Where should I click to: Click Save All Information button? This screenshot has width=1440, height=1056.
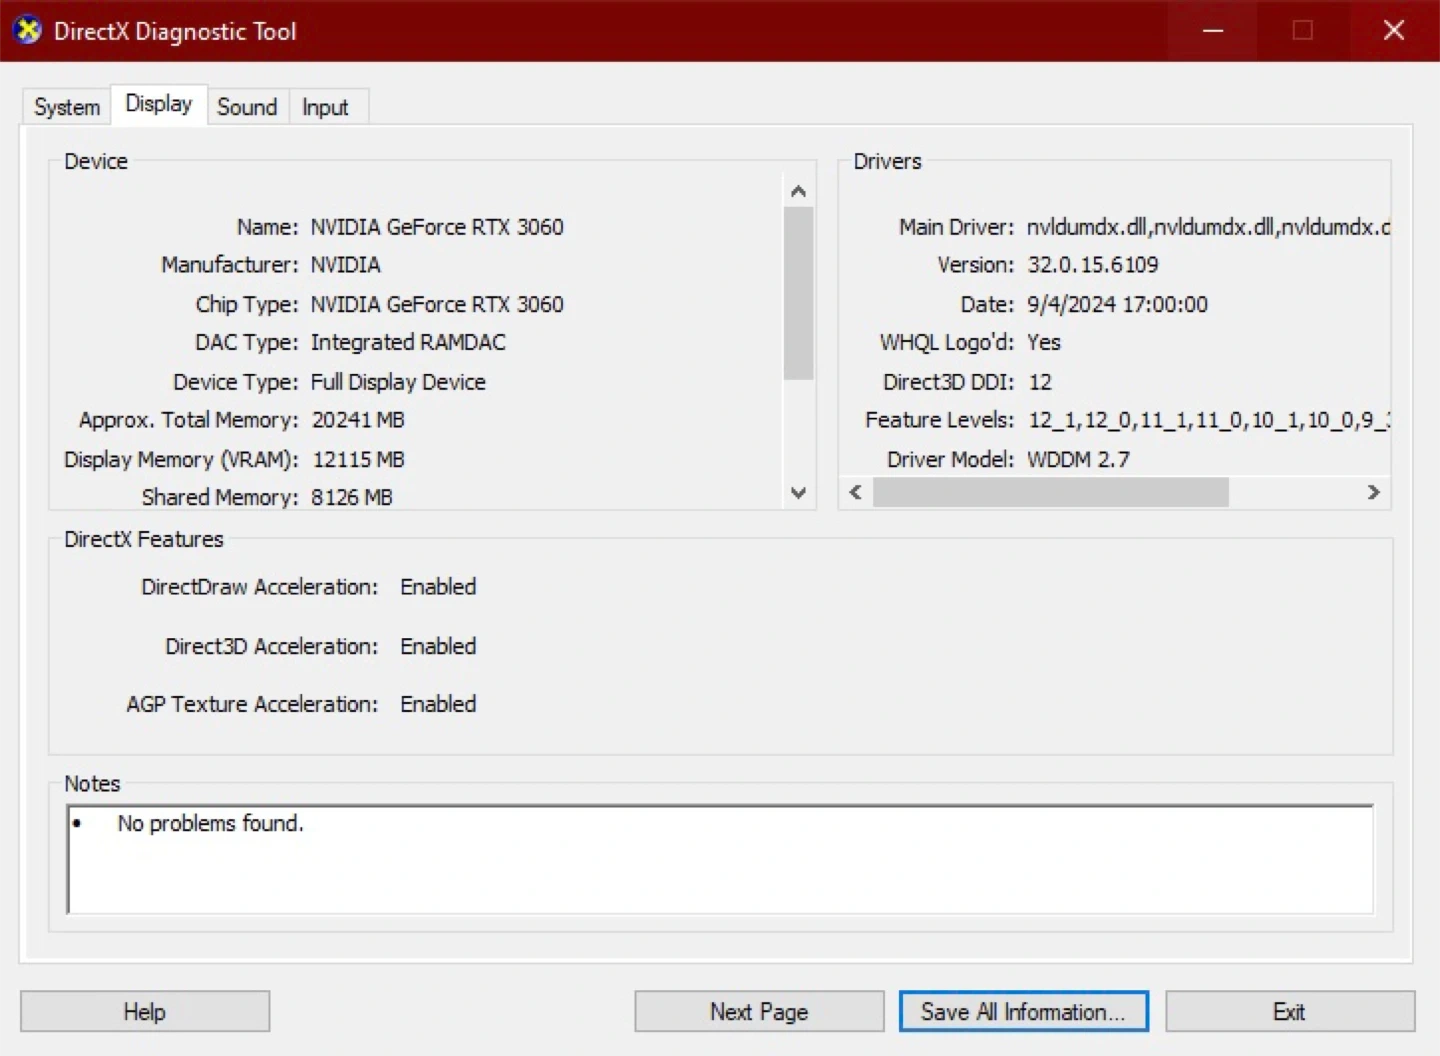(x=1023, y=1011)
